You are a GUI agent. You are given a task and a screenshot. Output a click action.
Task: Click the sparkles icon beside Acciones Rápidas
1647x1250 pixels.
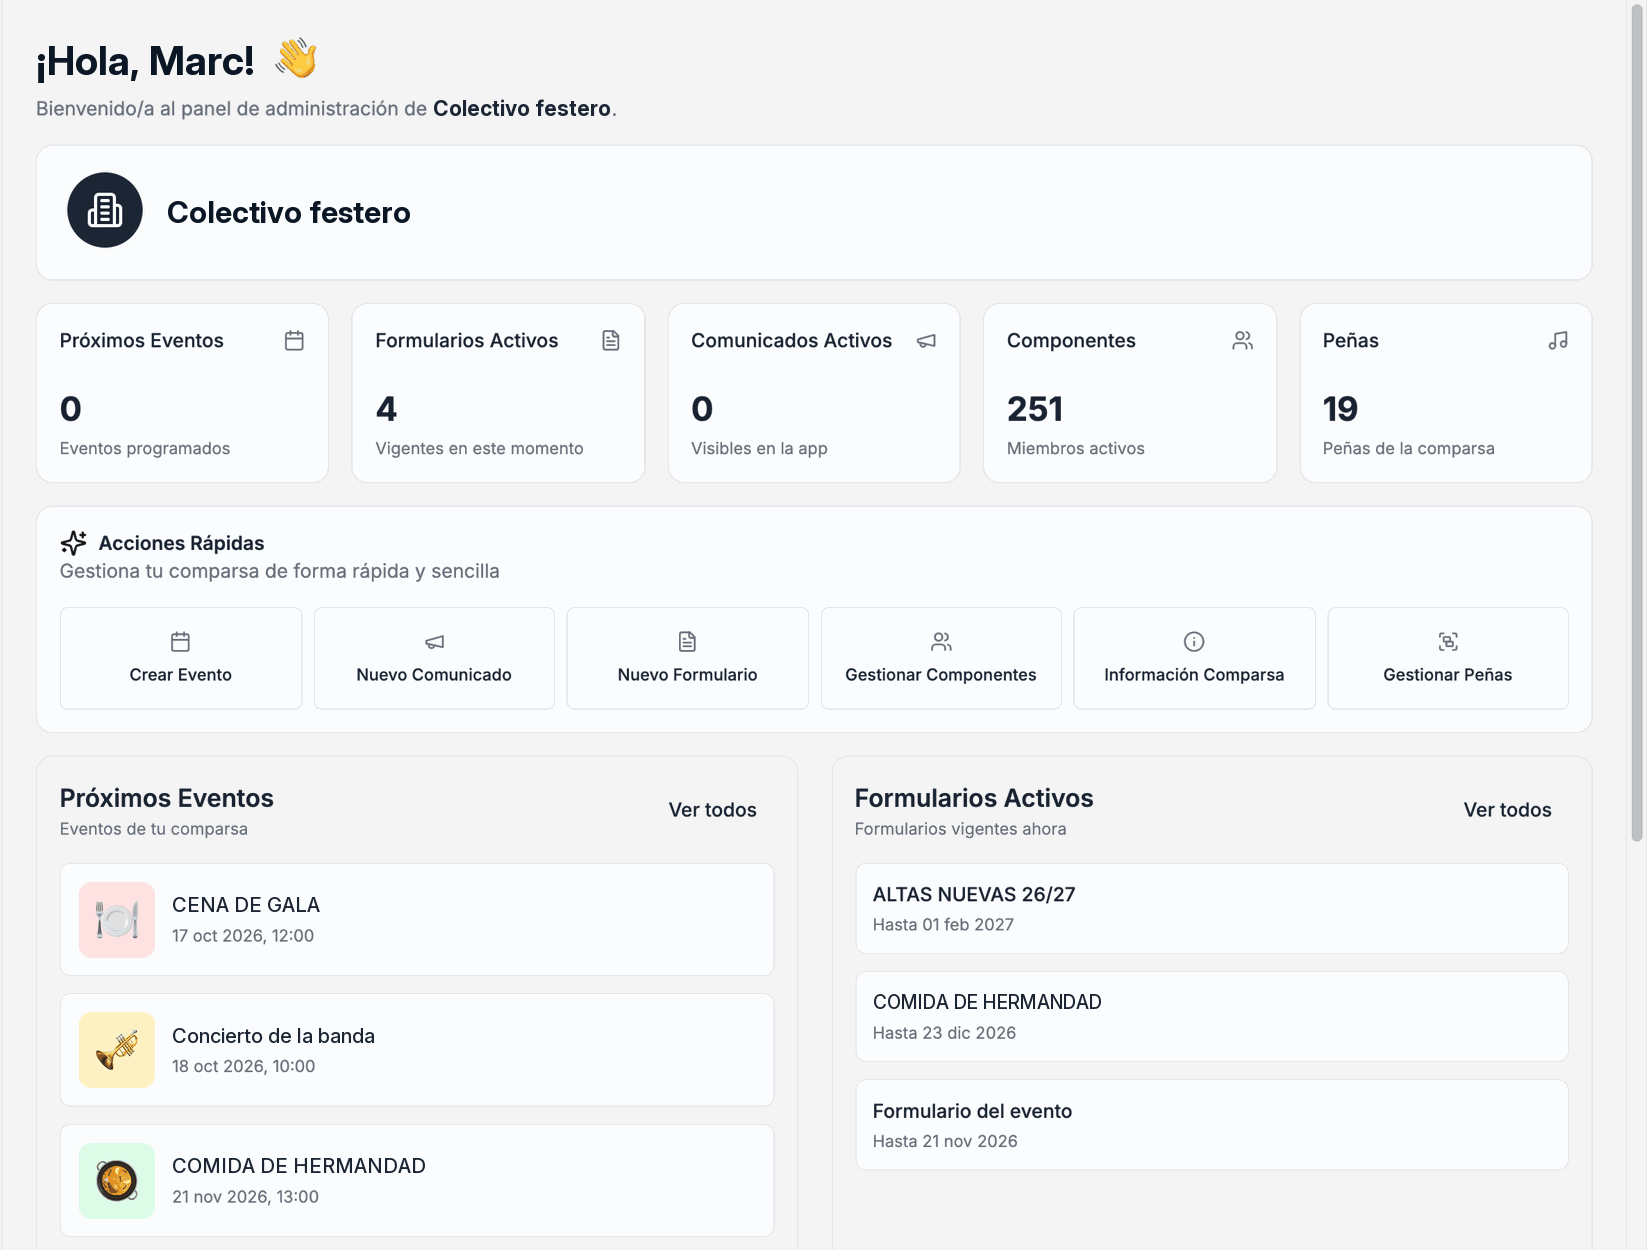[x=73, y=543]
